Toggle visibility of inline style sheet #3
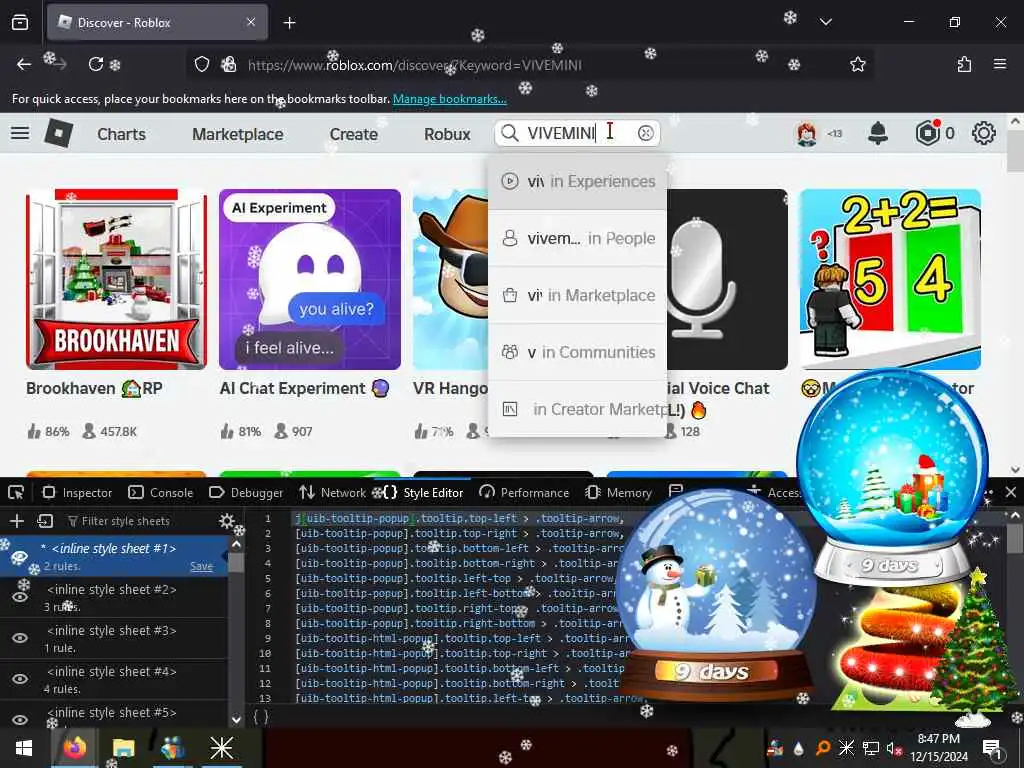The height and width of the screenshot is (768, 1024). point(20,638)
